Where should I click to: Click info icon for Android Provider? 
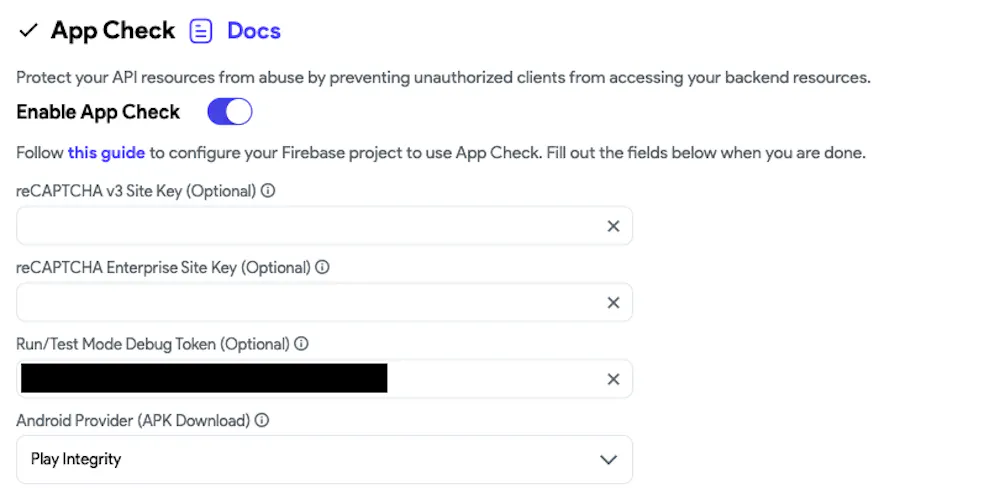coord(261,420)
